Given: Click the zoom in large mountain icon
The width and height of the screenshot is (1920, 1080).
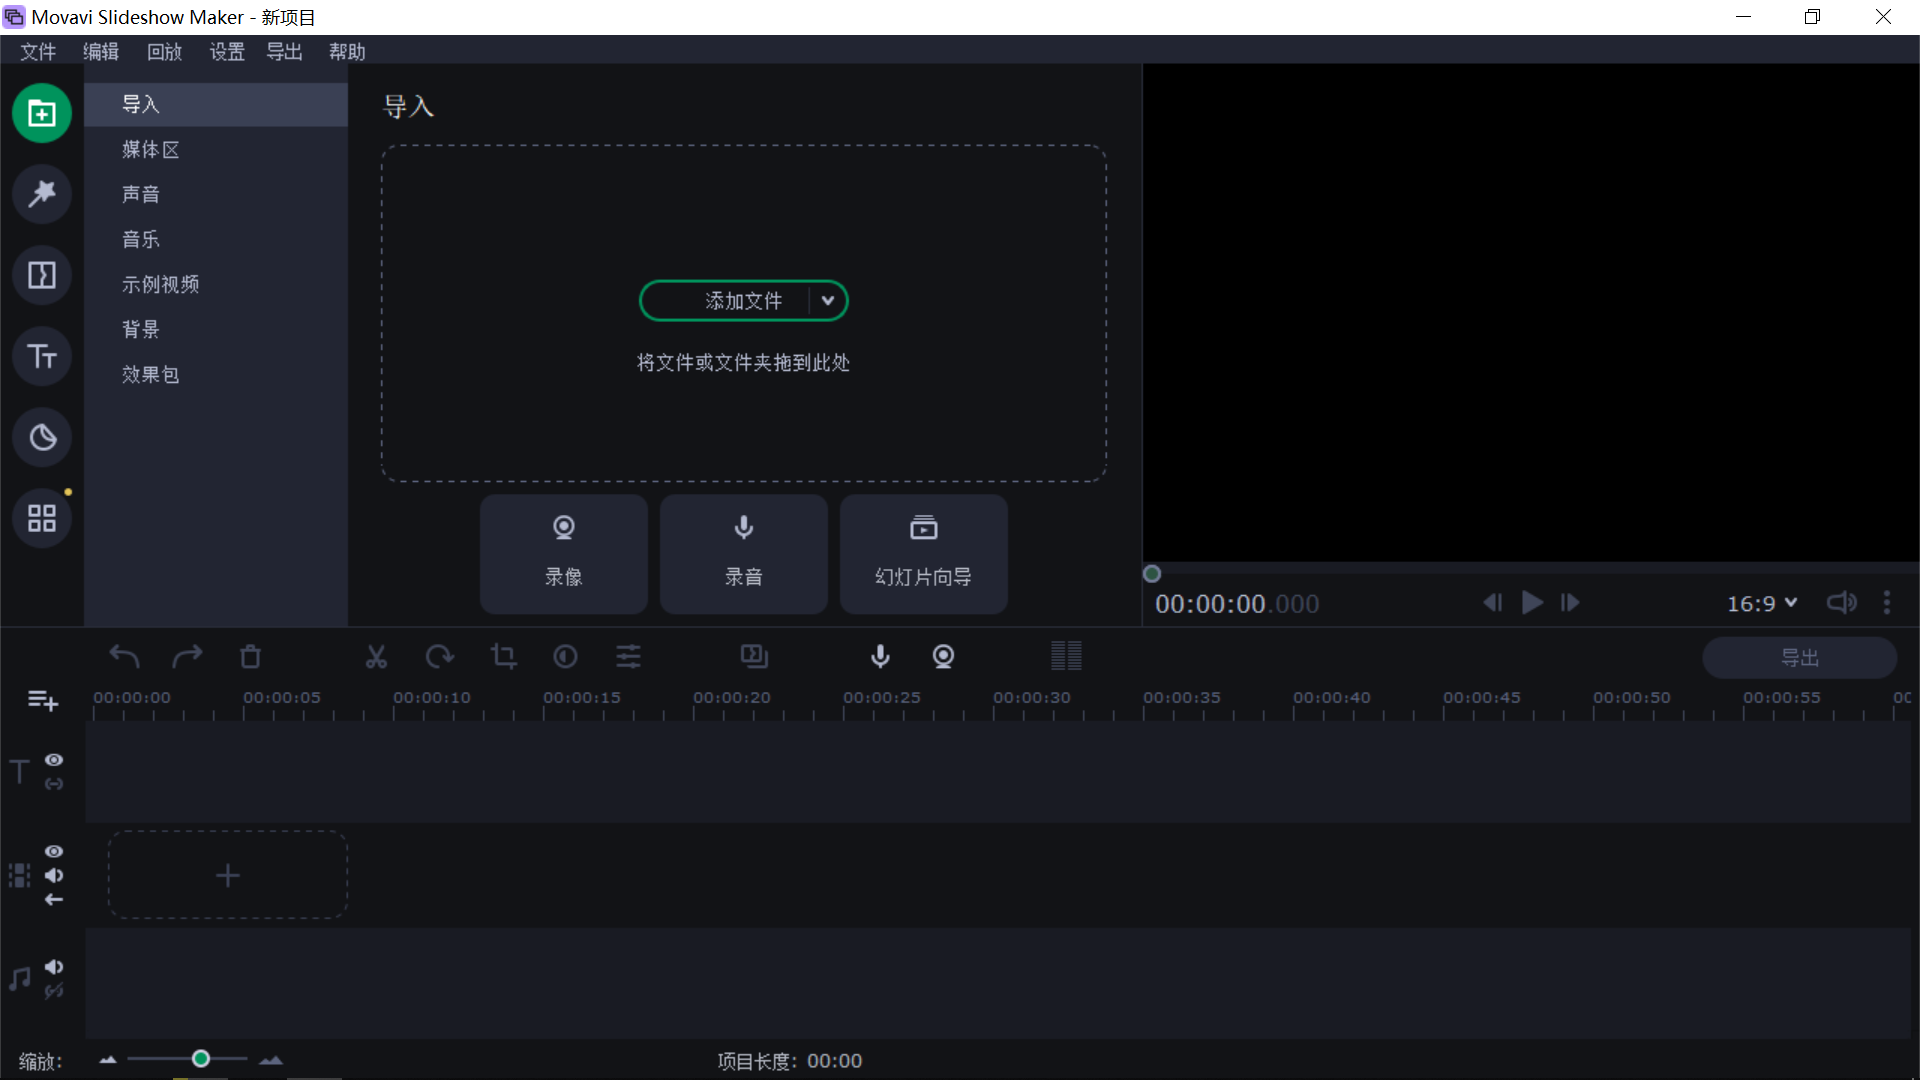Looking at the screenshot, I should [271, 1060].
